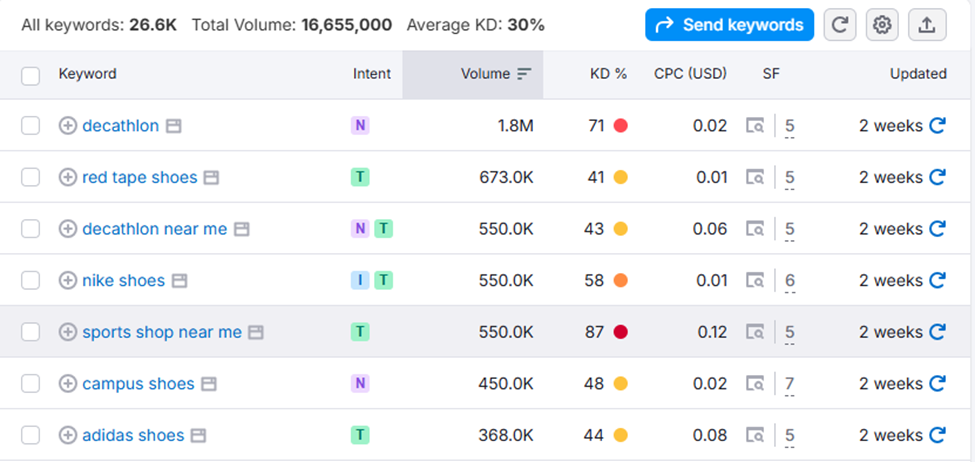Click the Send keywords button
Viewport: 975px width, 462px height.
pyautogui.click(x=729, y=25)
